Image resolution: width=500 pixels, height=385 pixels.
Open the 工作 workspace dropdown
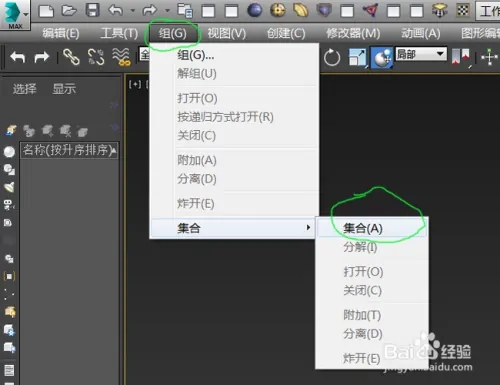(x=488, y=11)
